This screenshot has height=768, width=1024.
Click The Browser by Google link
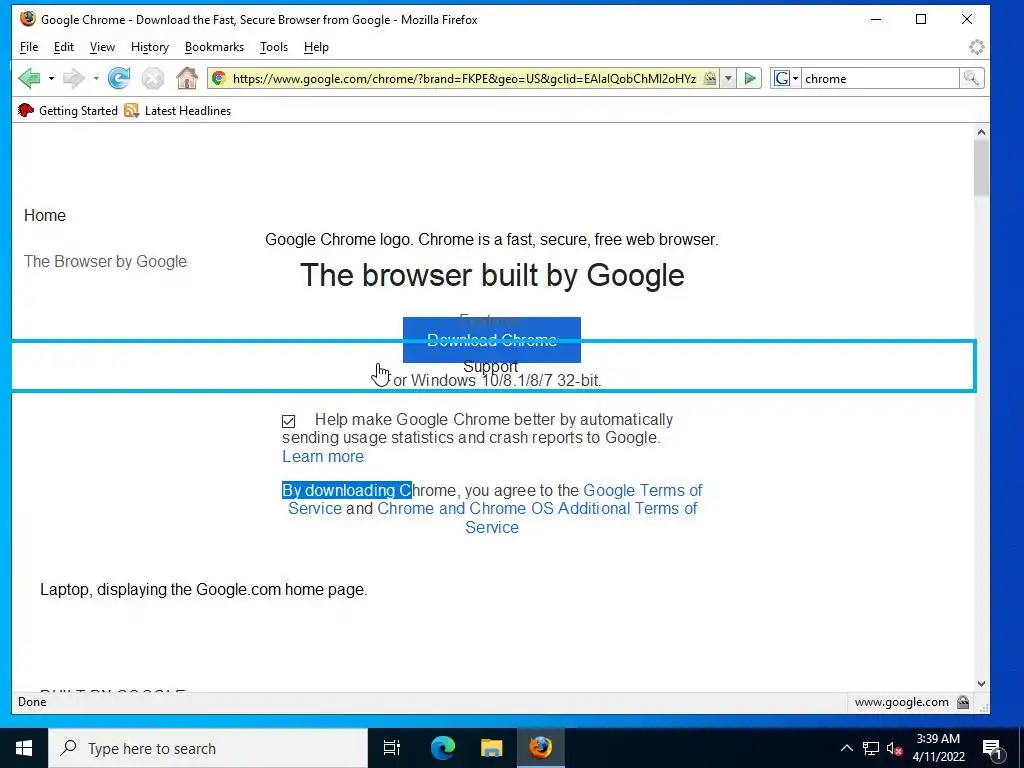[105, 261]
